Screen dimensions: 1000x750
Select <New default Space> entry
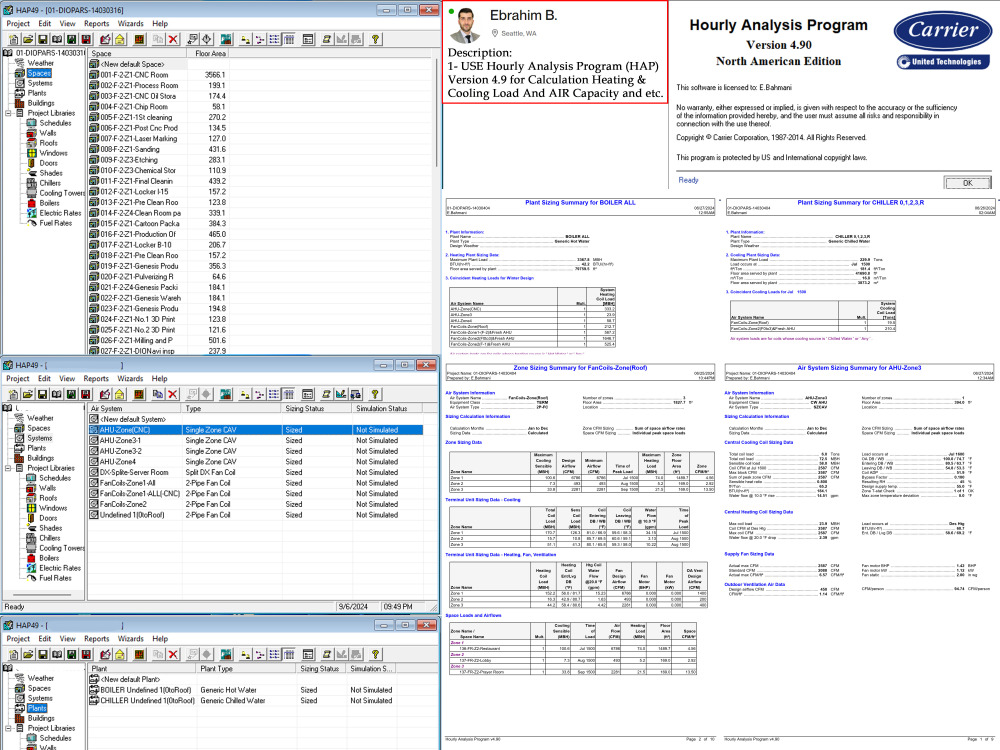tap(132, 64)
